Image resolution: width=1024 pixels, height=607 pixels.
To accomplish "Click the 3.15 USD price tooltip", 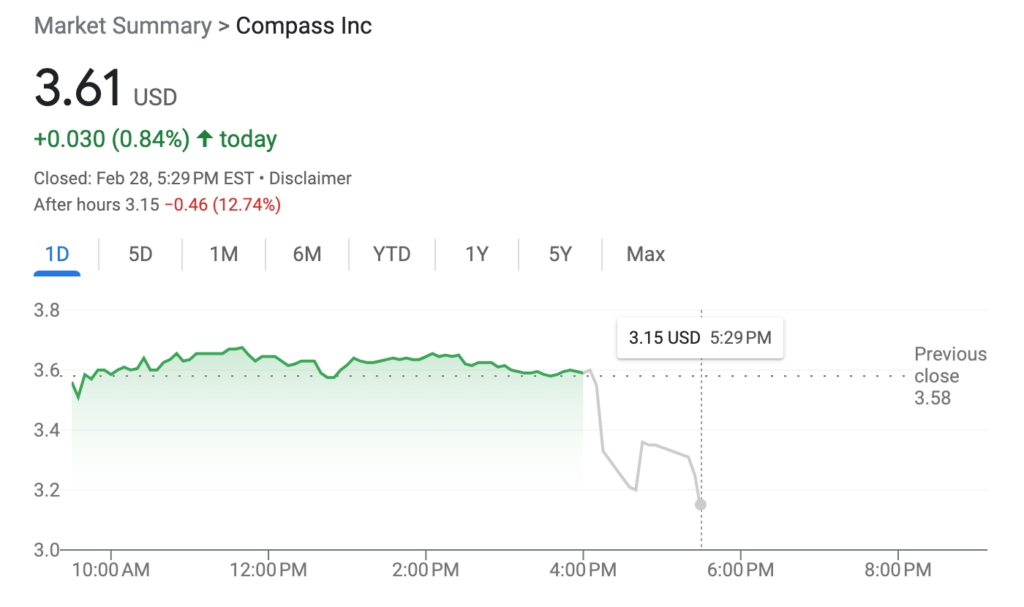I will (x=699, y=338).
